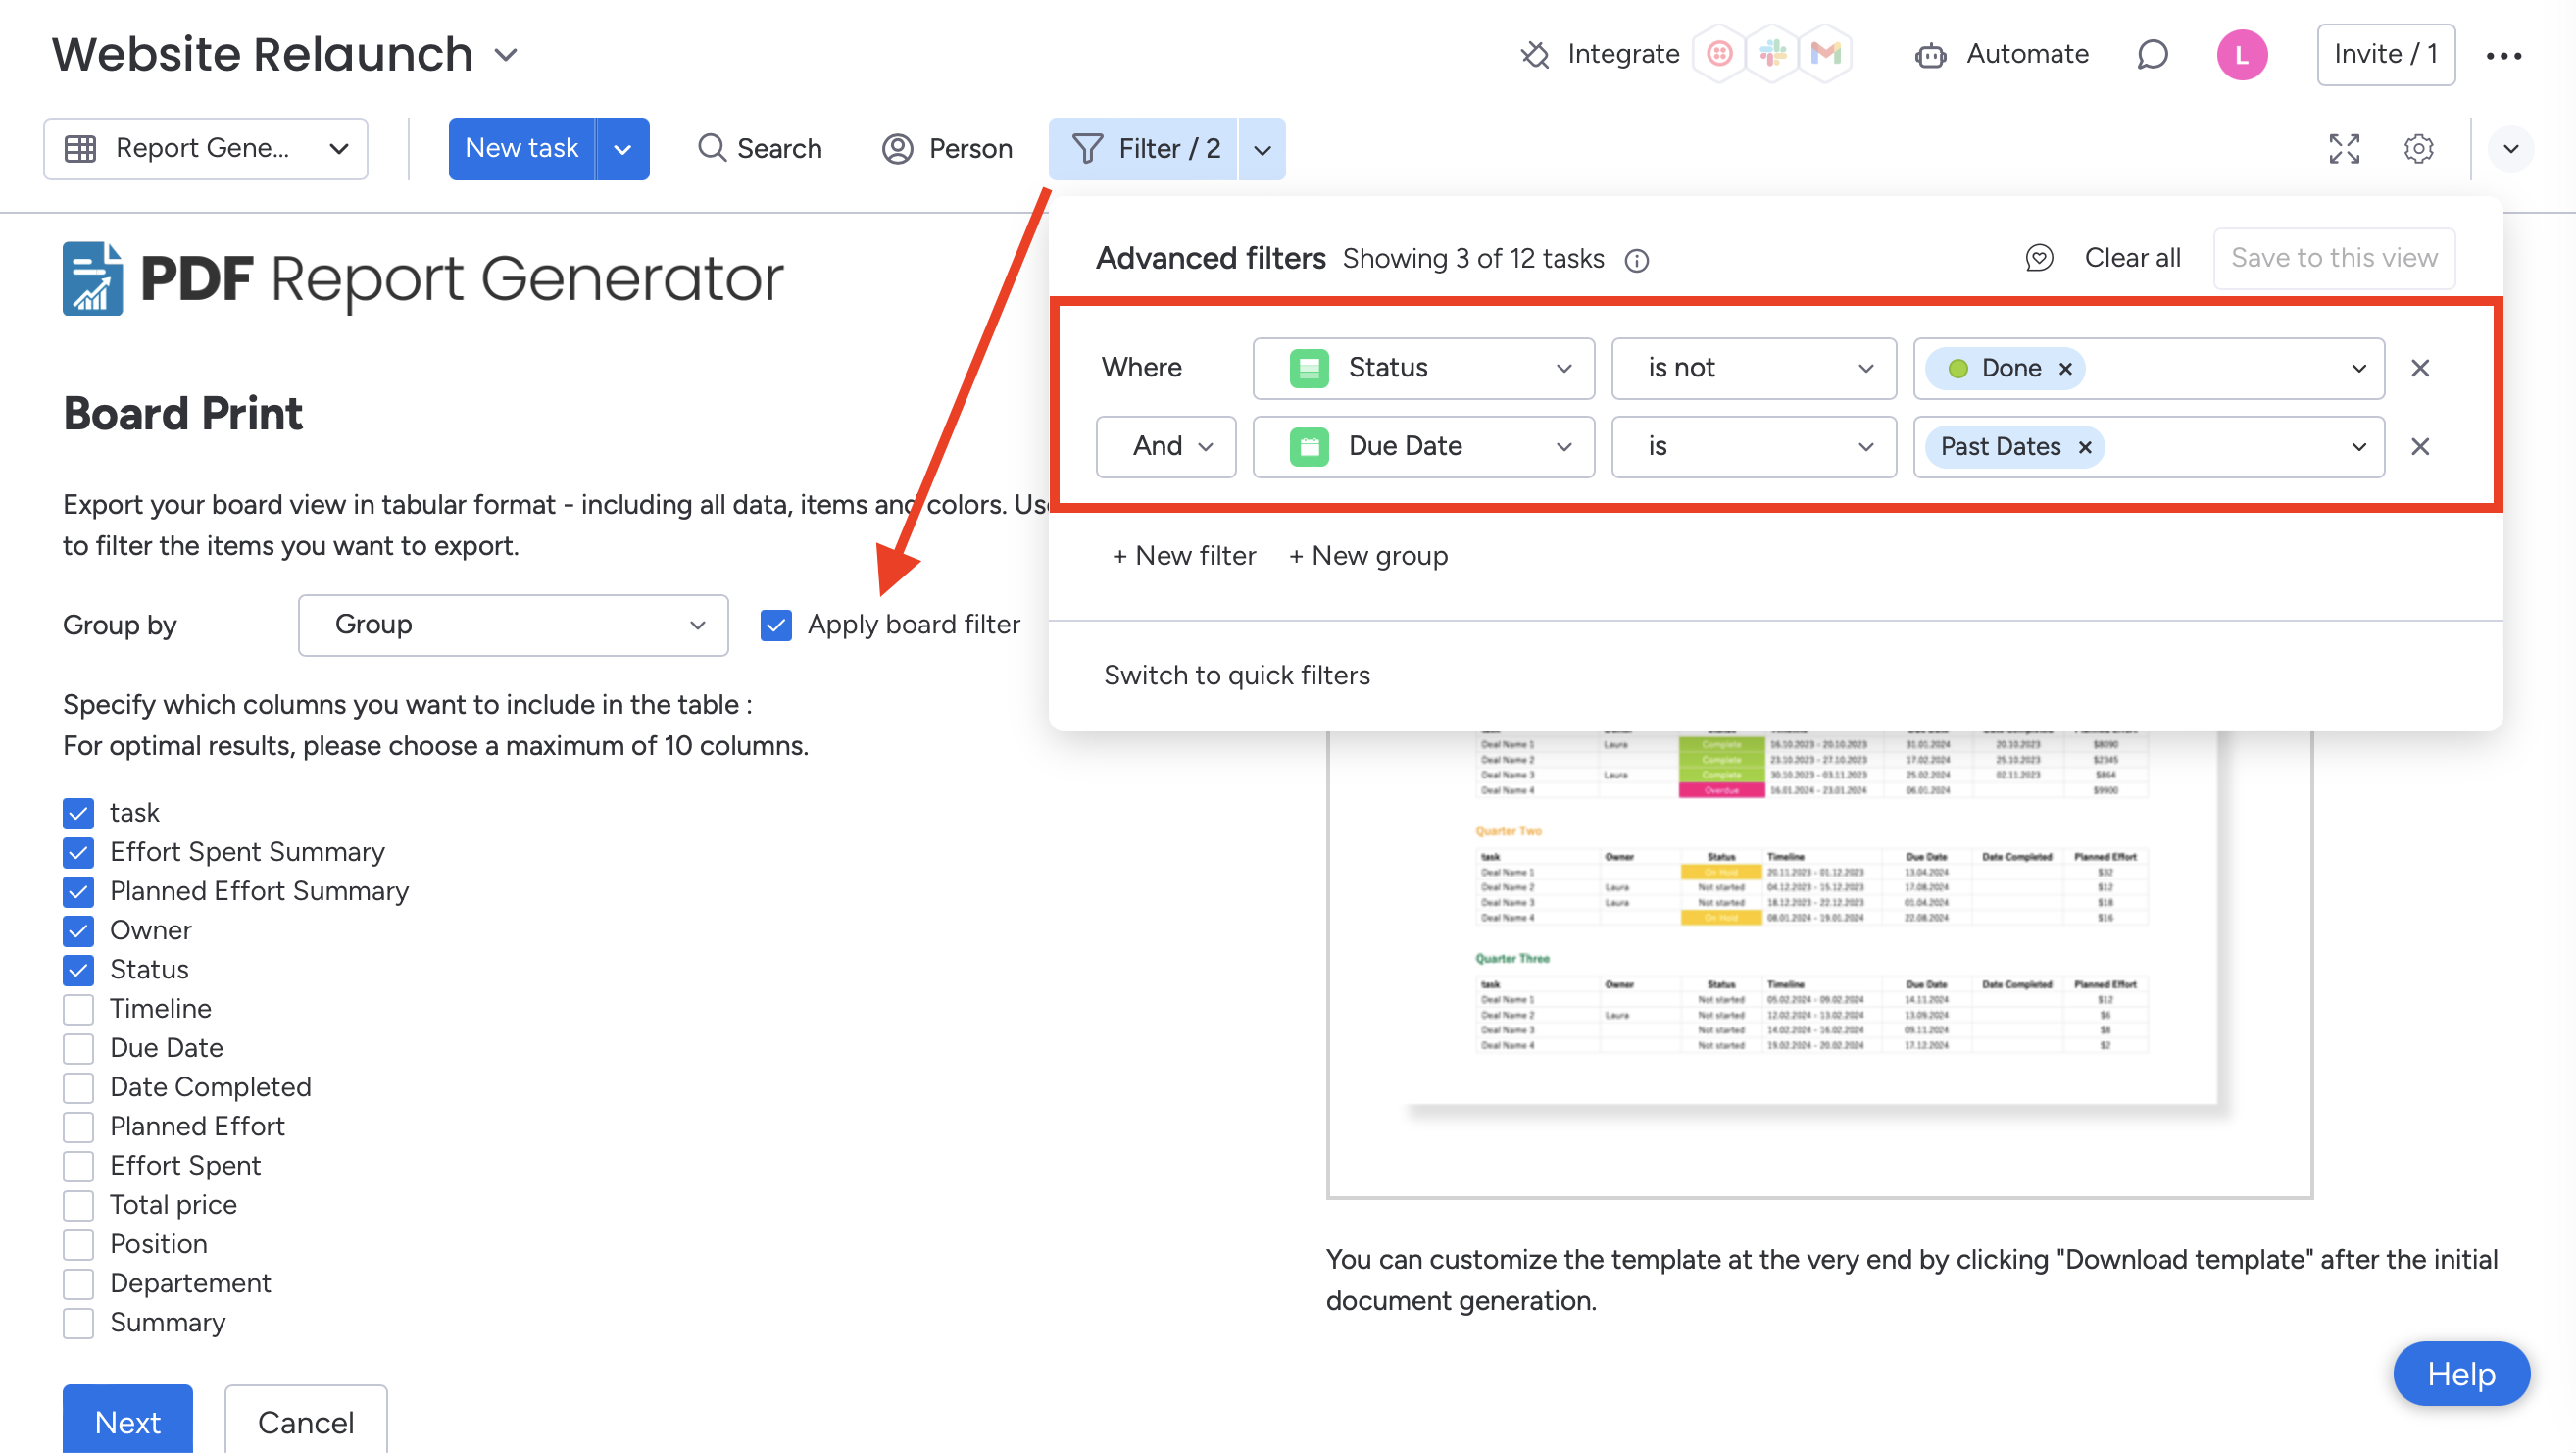Screen dimensions: 2576x1453
Task: Open the Group by dropdown
Action: [513, 625]
